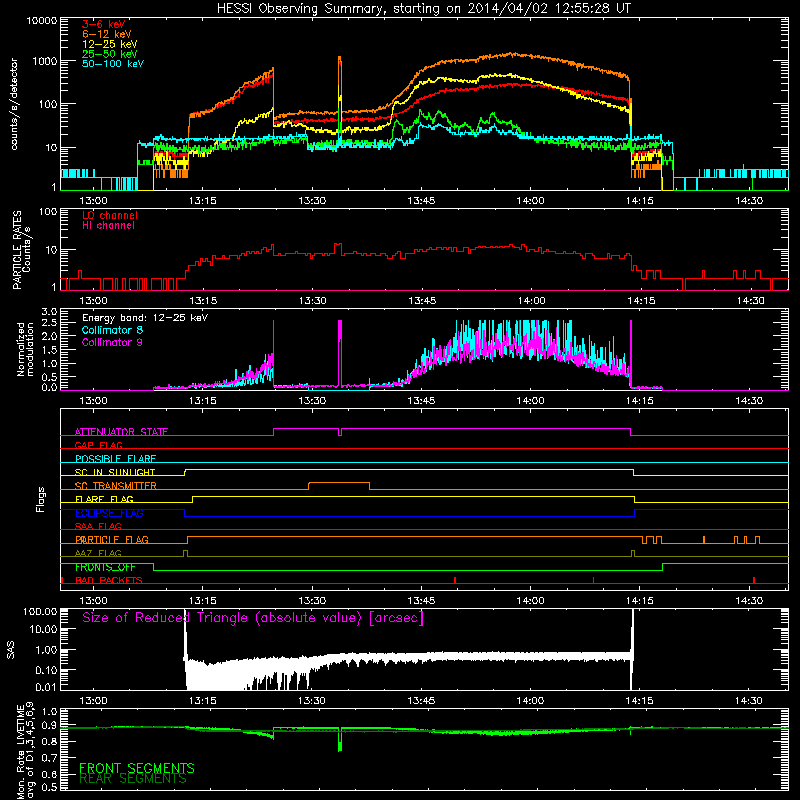
Task: Click the 'LO channel' legend label
Action: pos(110,215)
